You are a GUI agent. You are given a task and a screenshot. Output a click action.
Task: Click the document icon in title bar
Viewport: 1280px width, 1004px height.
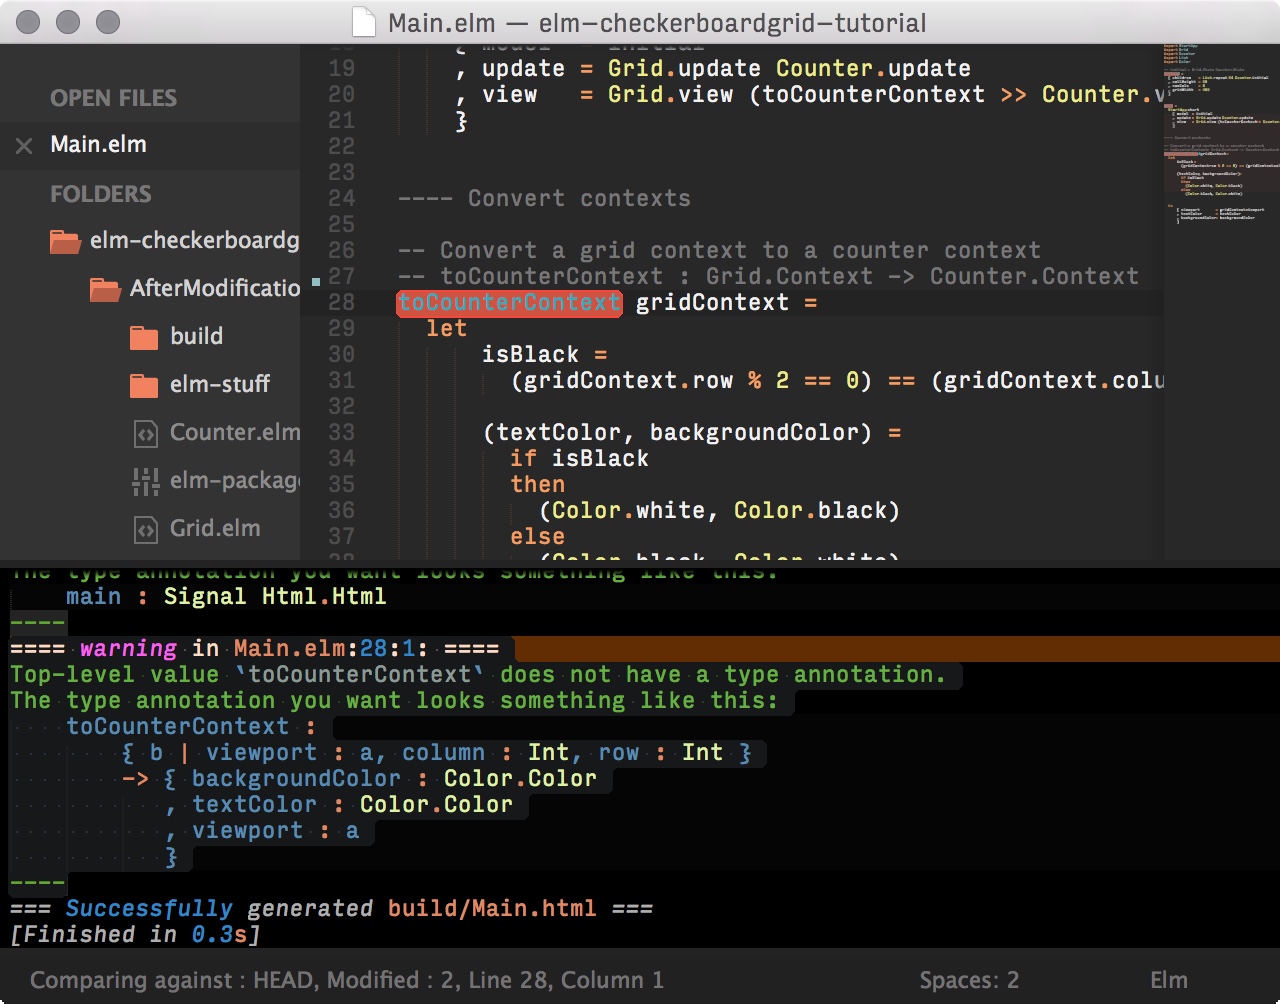(364, 22)
